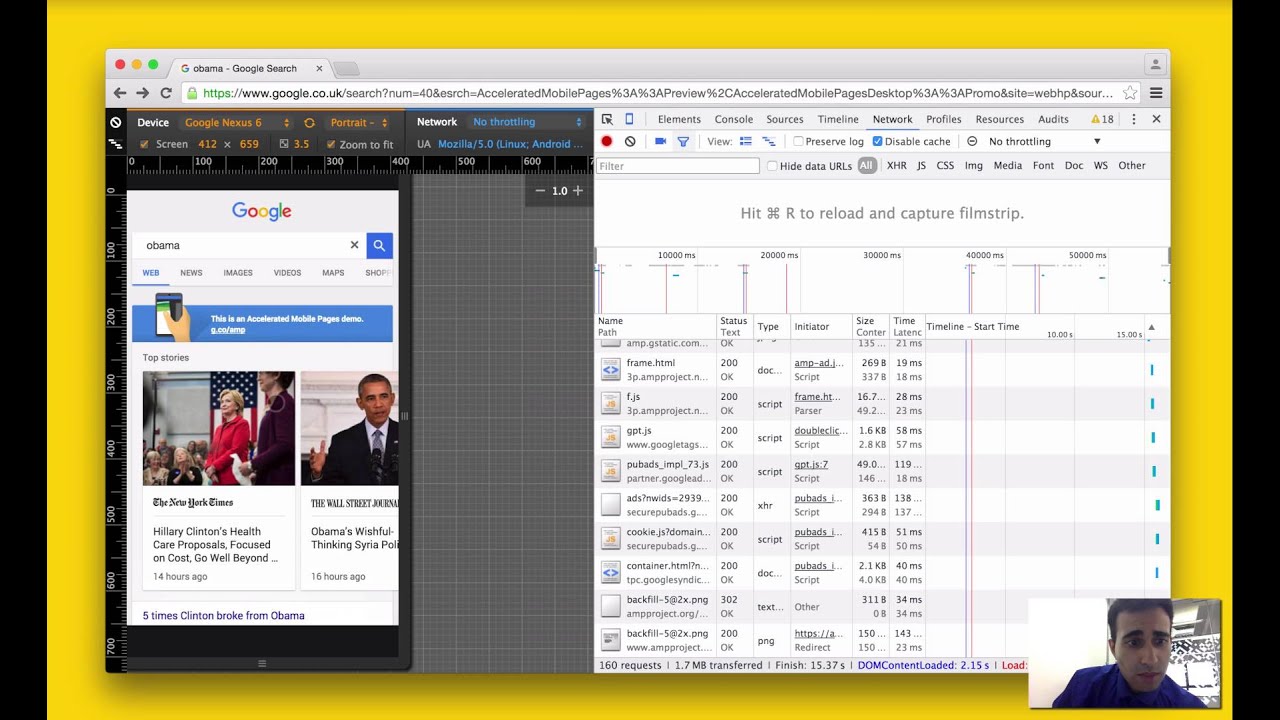Open warnings counter showing 18
Image resolution: width=1280 pixels, height=720 pixels.
(x=1102, y=119)
